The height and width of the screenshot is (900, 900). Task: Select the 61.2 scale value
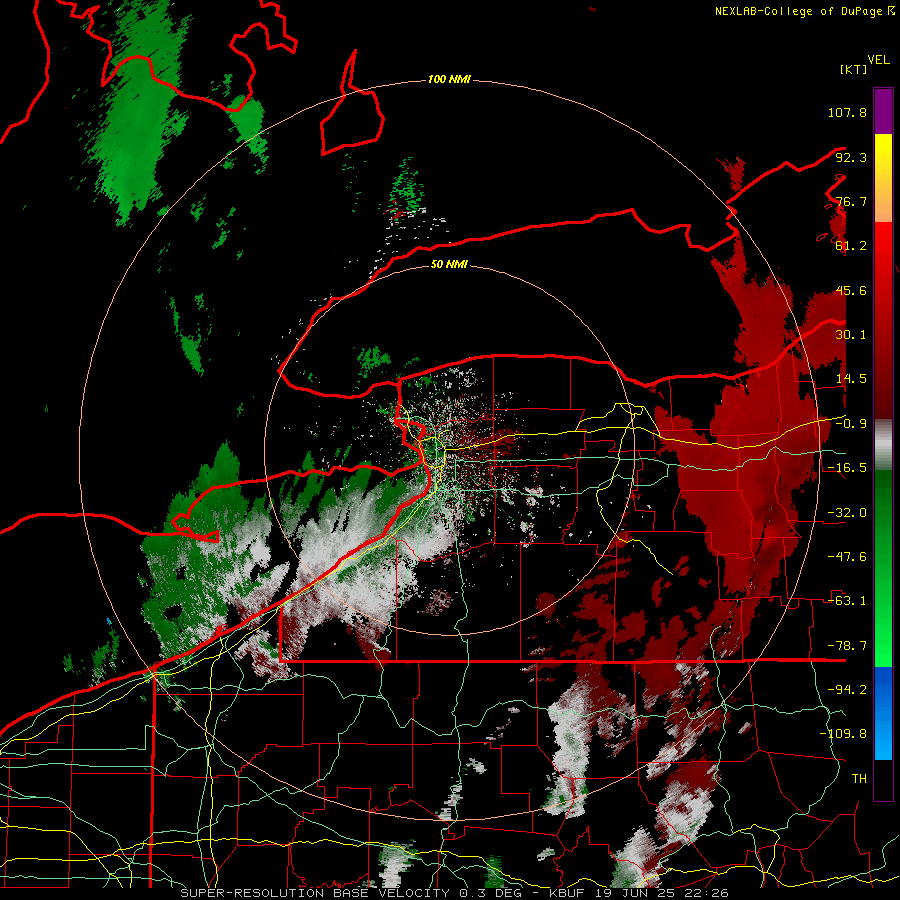point(851,246)
